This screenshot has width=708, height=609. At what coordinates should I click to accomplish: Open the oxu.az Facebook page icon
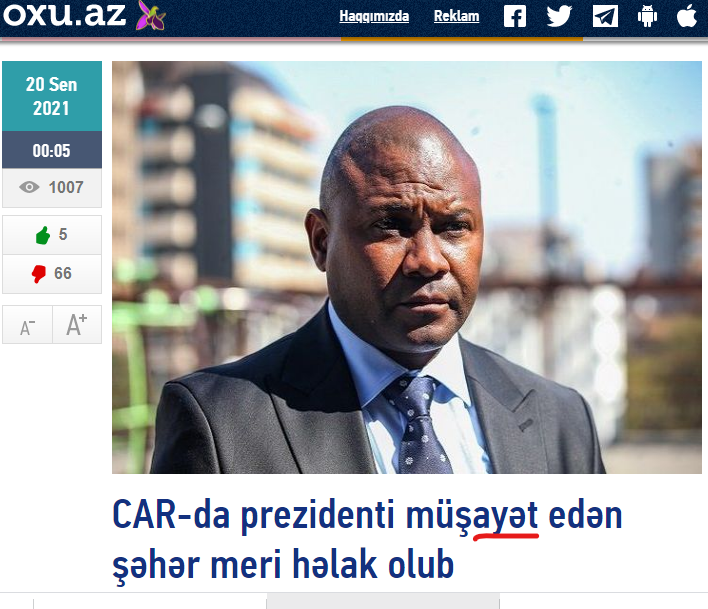pyautogui.click(x=515, y=16)
